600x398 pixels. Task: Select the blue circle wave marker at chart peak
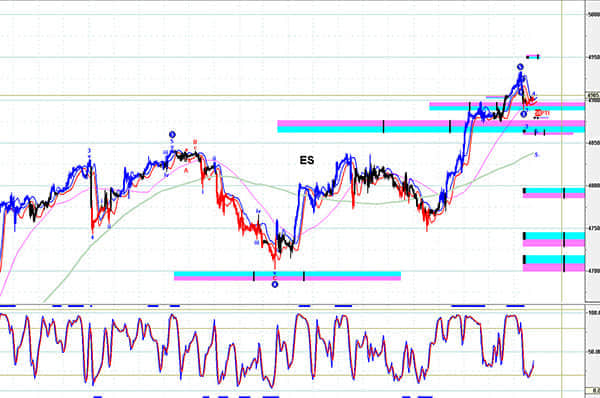[x=520, y=67]
